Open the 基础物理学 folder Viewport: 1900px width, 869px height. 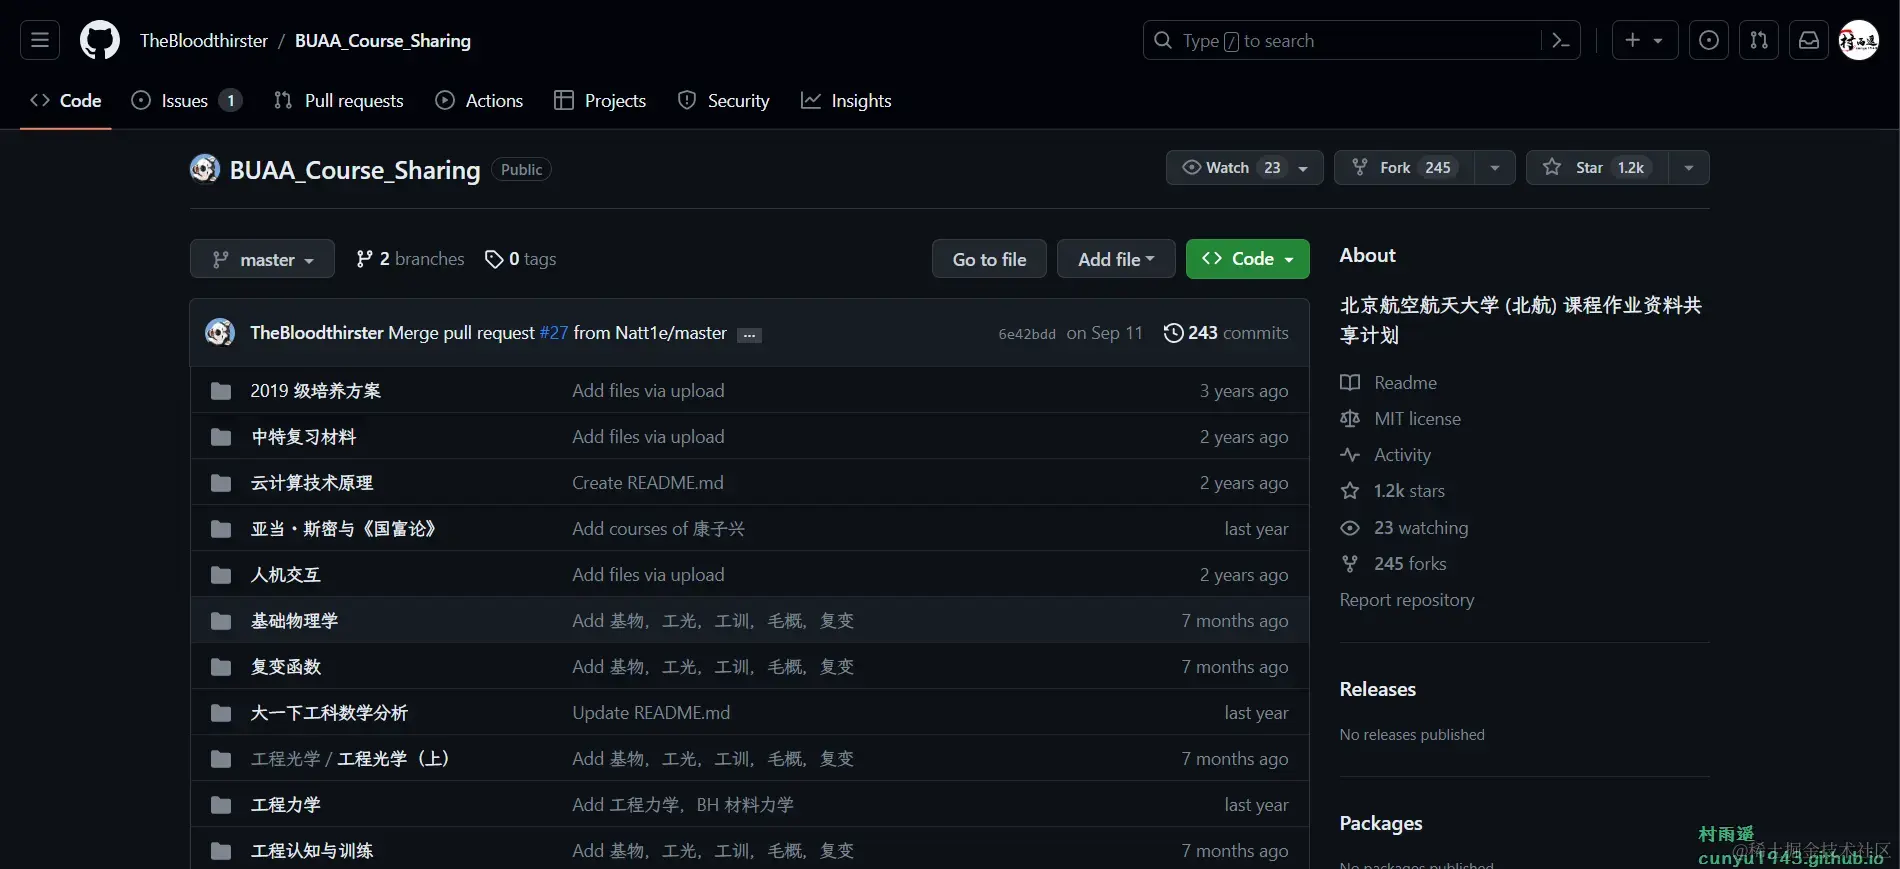coord(294,621)
